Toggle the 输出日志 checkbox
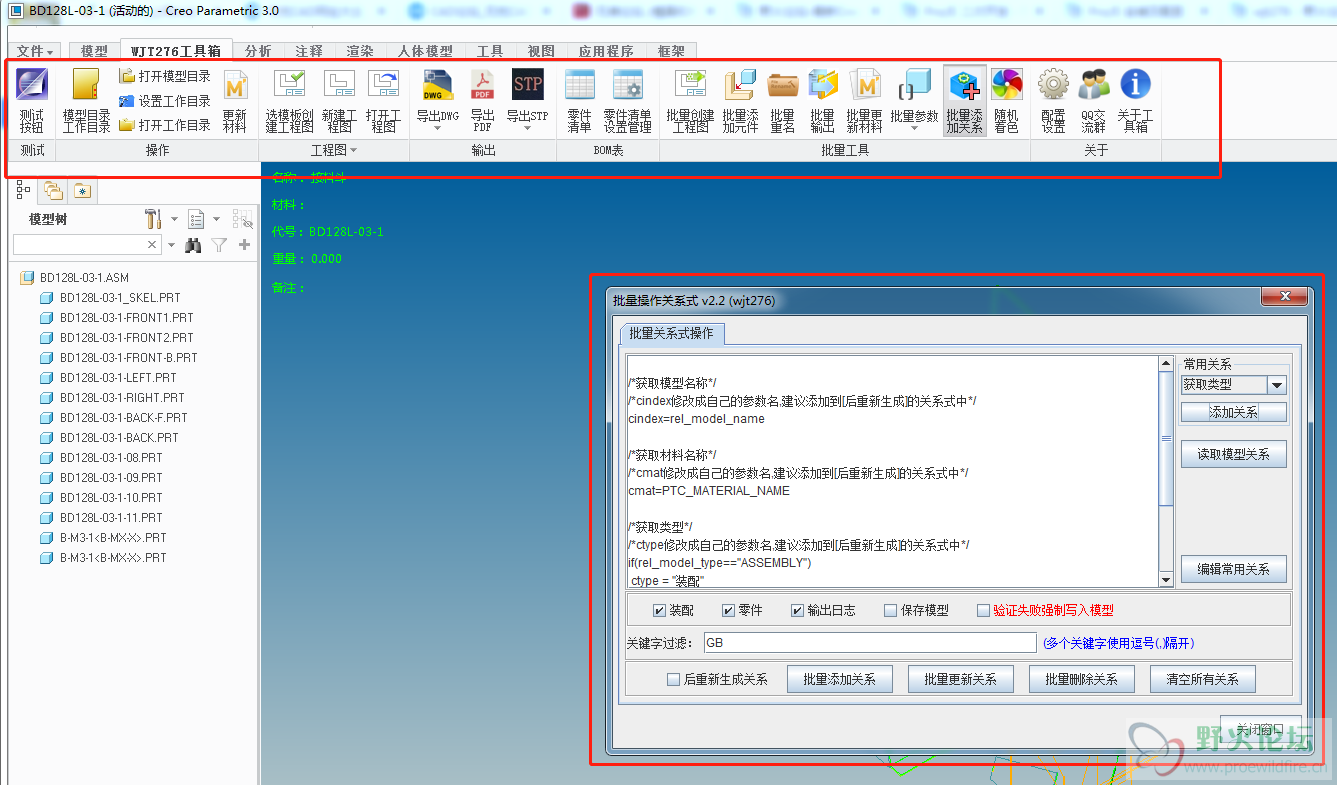The image size is (1337, 785). 797,610
